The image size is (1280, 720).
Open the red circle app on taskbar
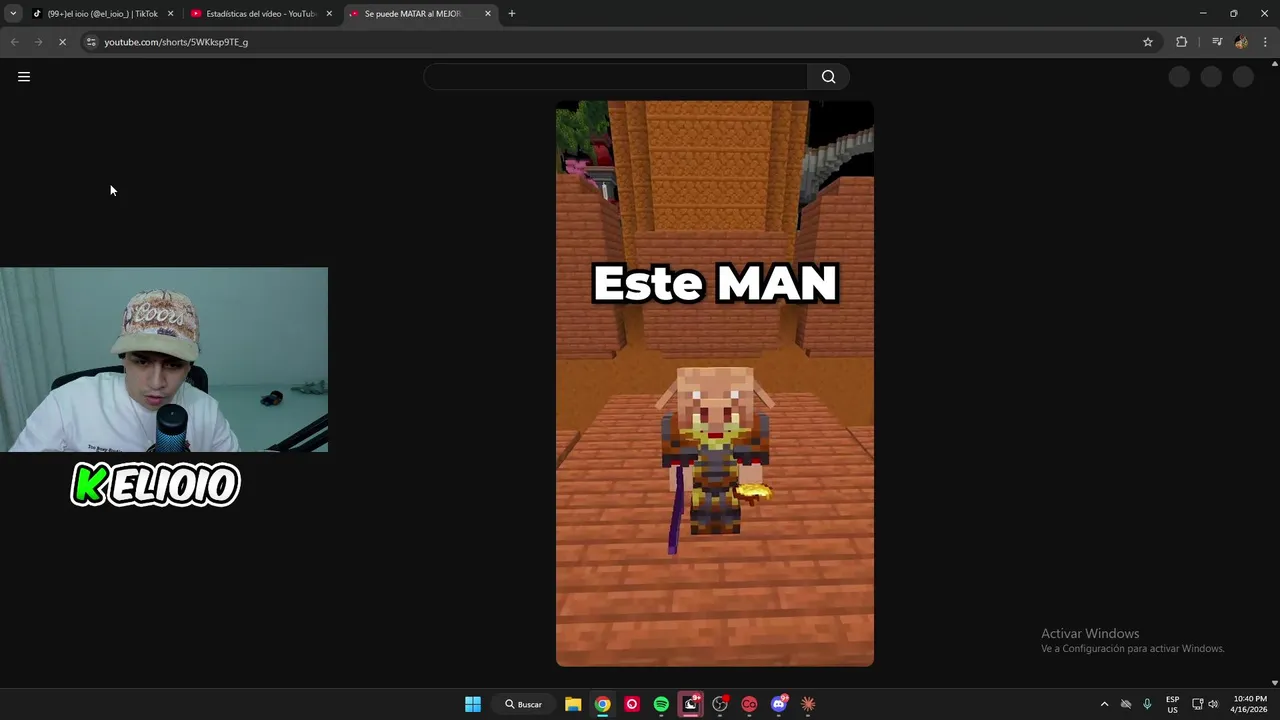tap(632, 704)
